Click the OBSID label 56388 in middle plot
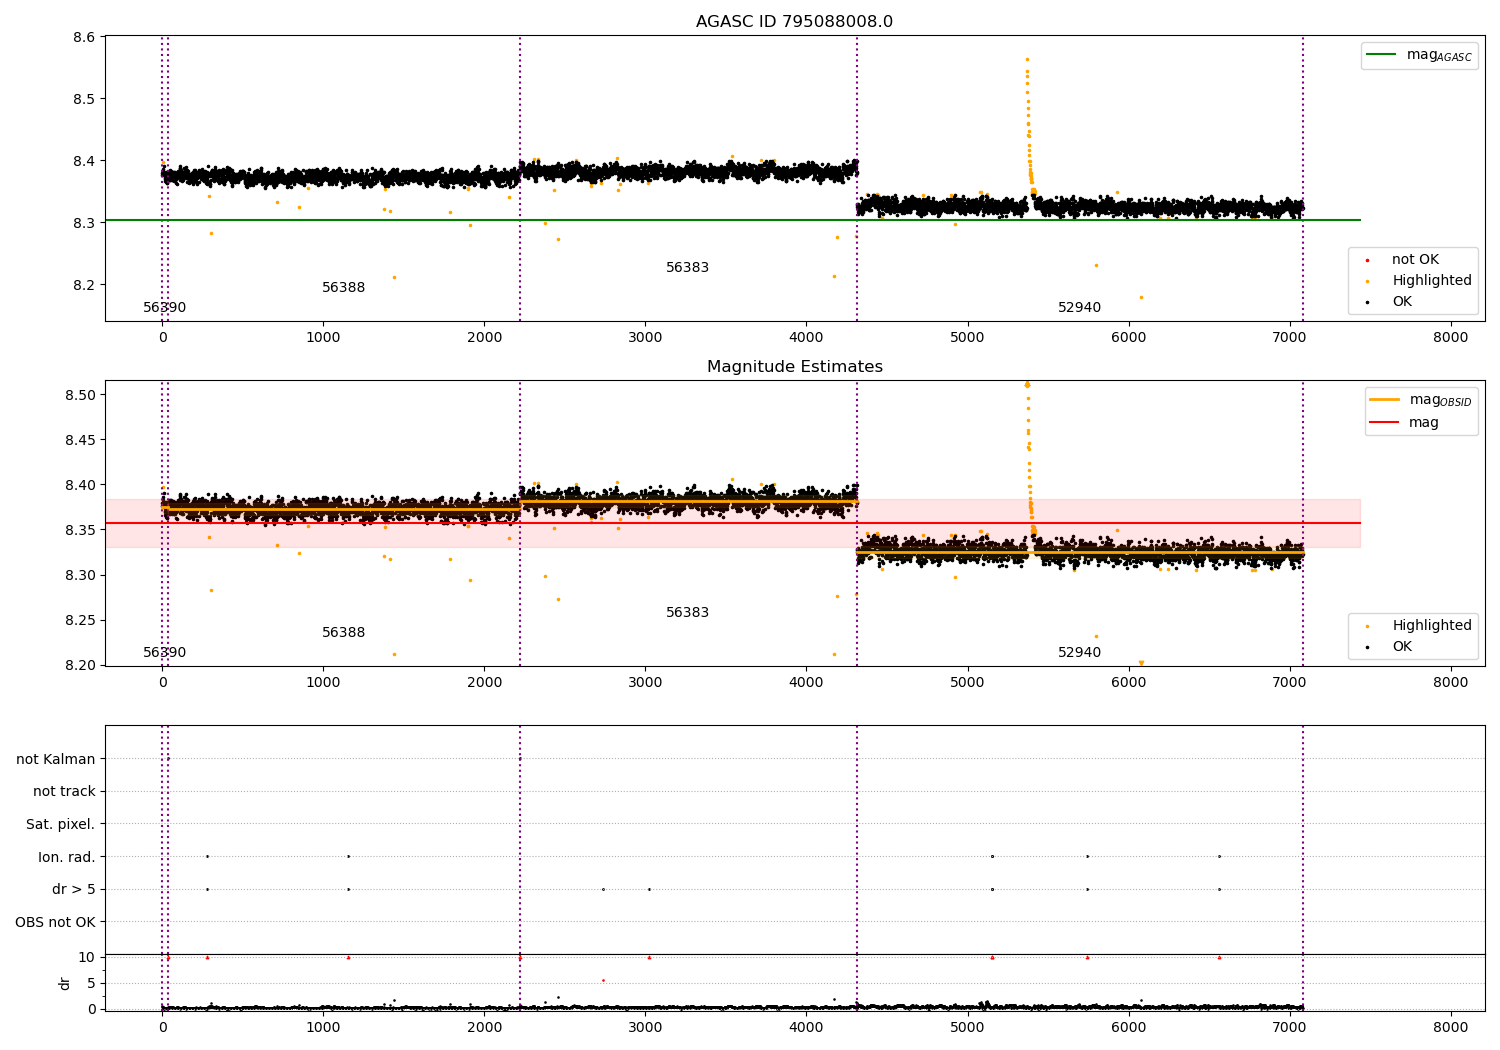 [x=343, y=632]
